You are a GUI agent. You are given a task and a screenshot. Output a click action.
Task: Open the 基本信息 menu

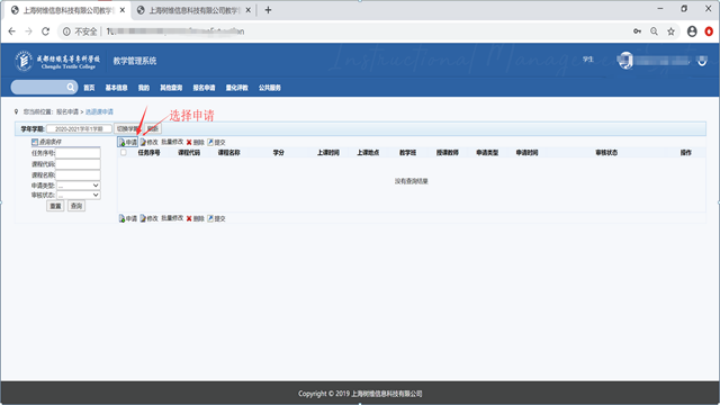pos(116,88)
